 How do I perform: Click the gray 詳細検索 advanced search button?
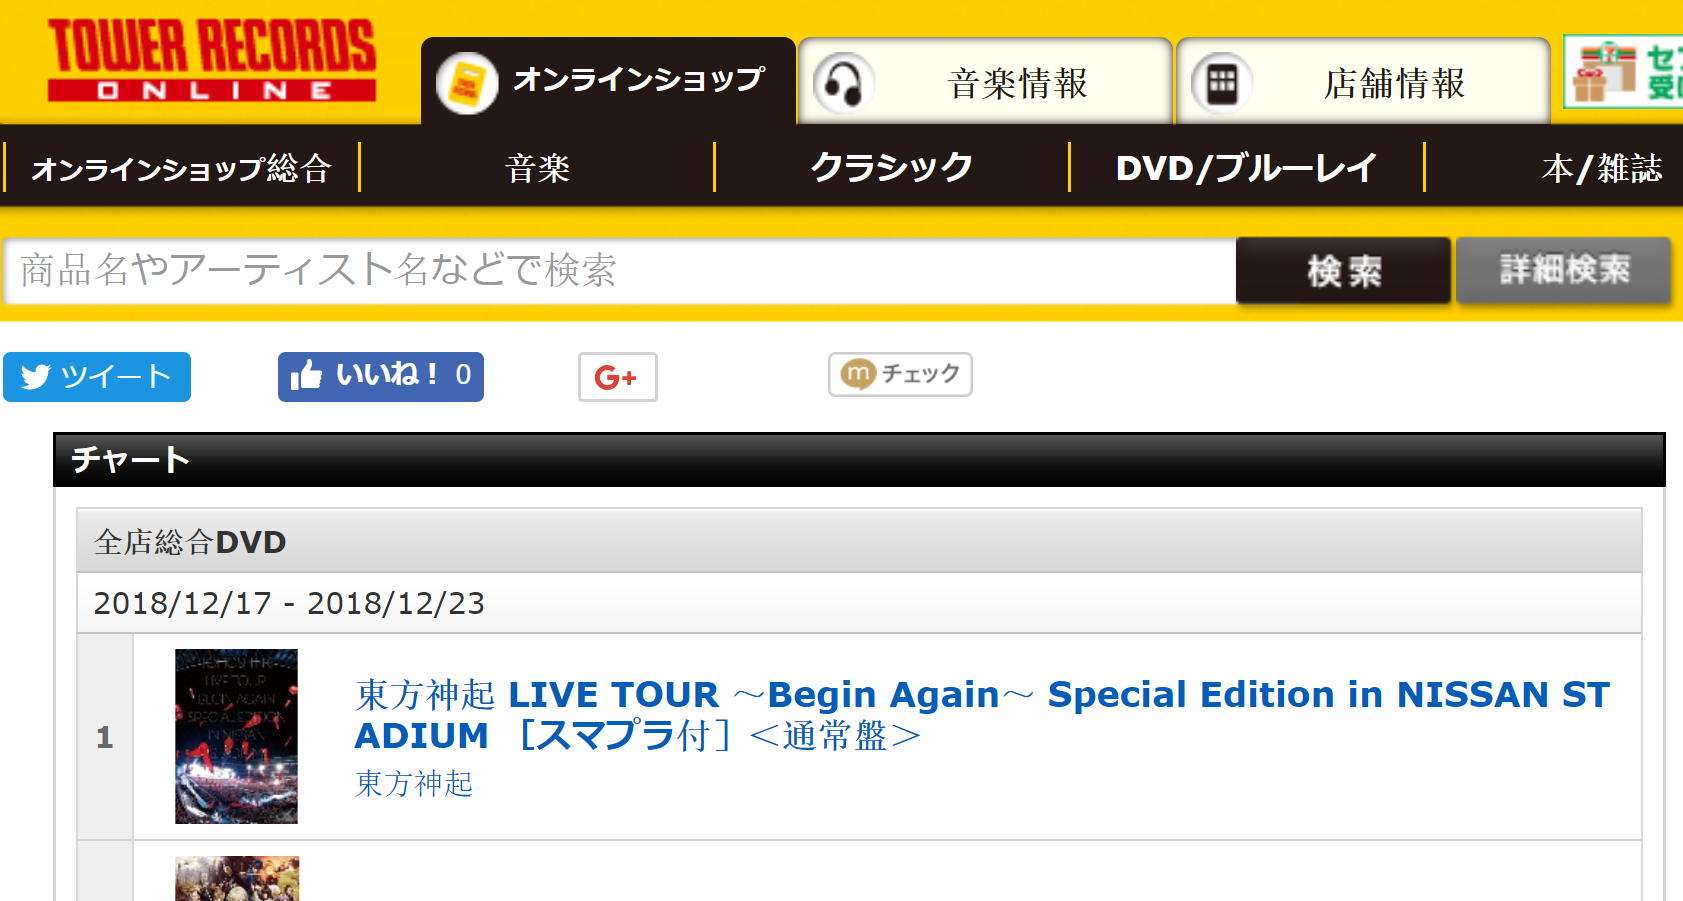(1564, 270)
